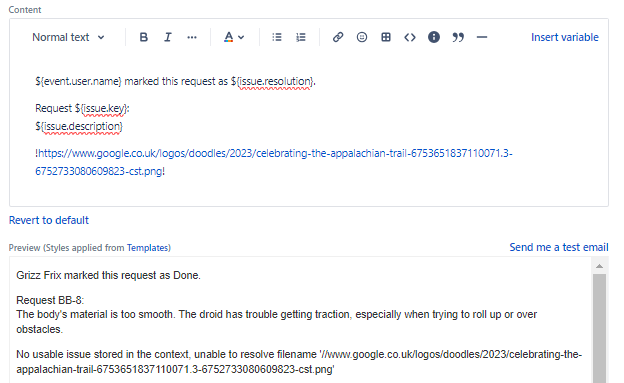Screen dimensions: 624x383
Task: Click the ${issue.key} variable in editor
Action: 101,109
